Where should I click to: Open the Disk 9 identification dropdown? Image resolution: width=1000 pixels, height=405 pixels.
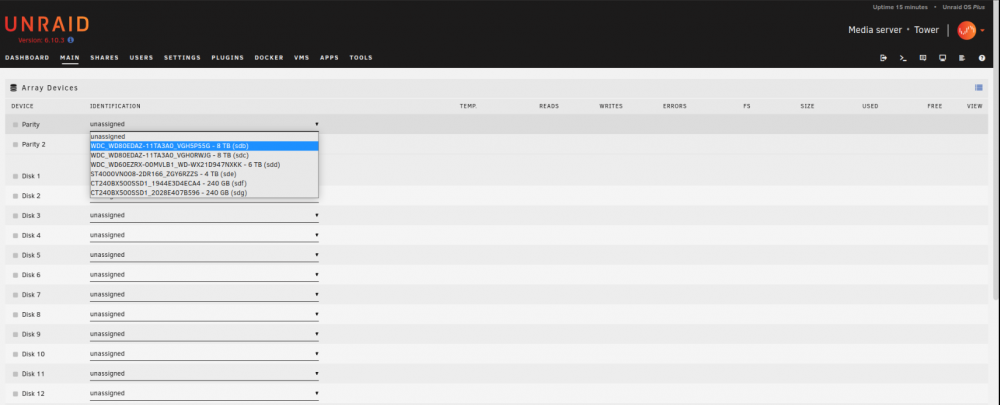204,334
